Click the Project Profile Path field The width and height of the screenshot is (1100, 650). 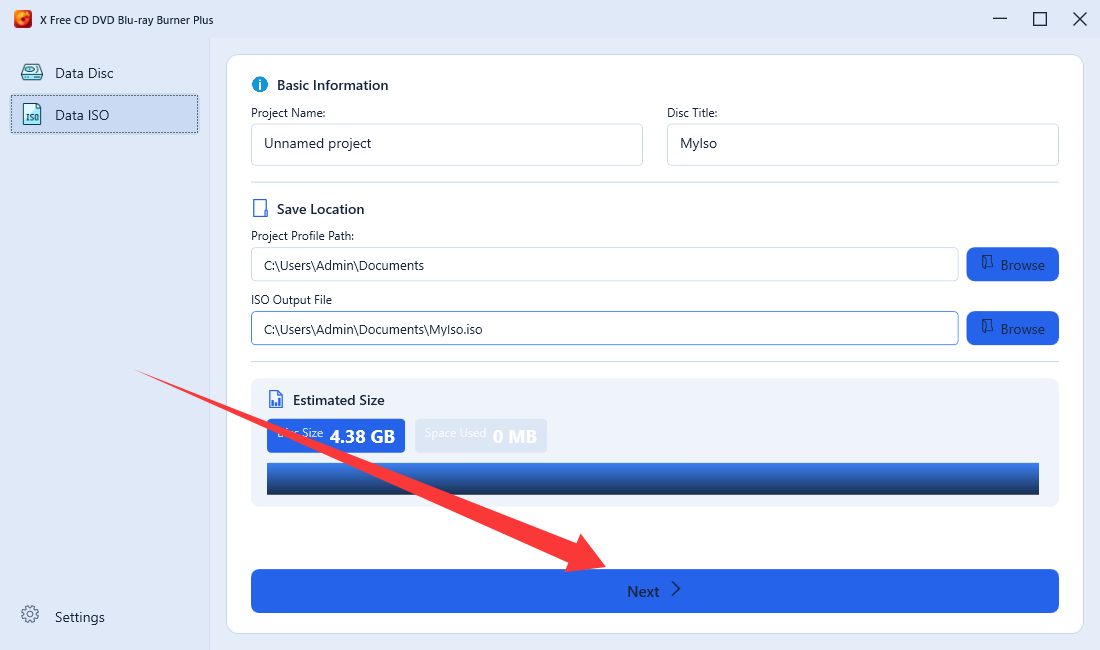pyautogui.click(x=605, y=264)
